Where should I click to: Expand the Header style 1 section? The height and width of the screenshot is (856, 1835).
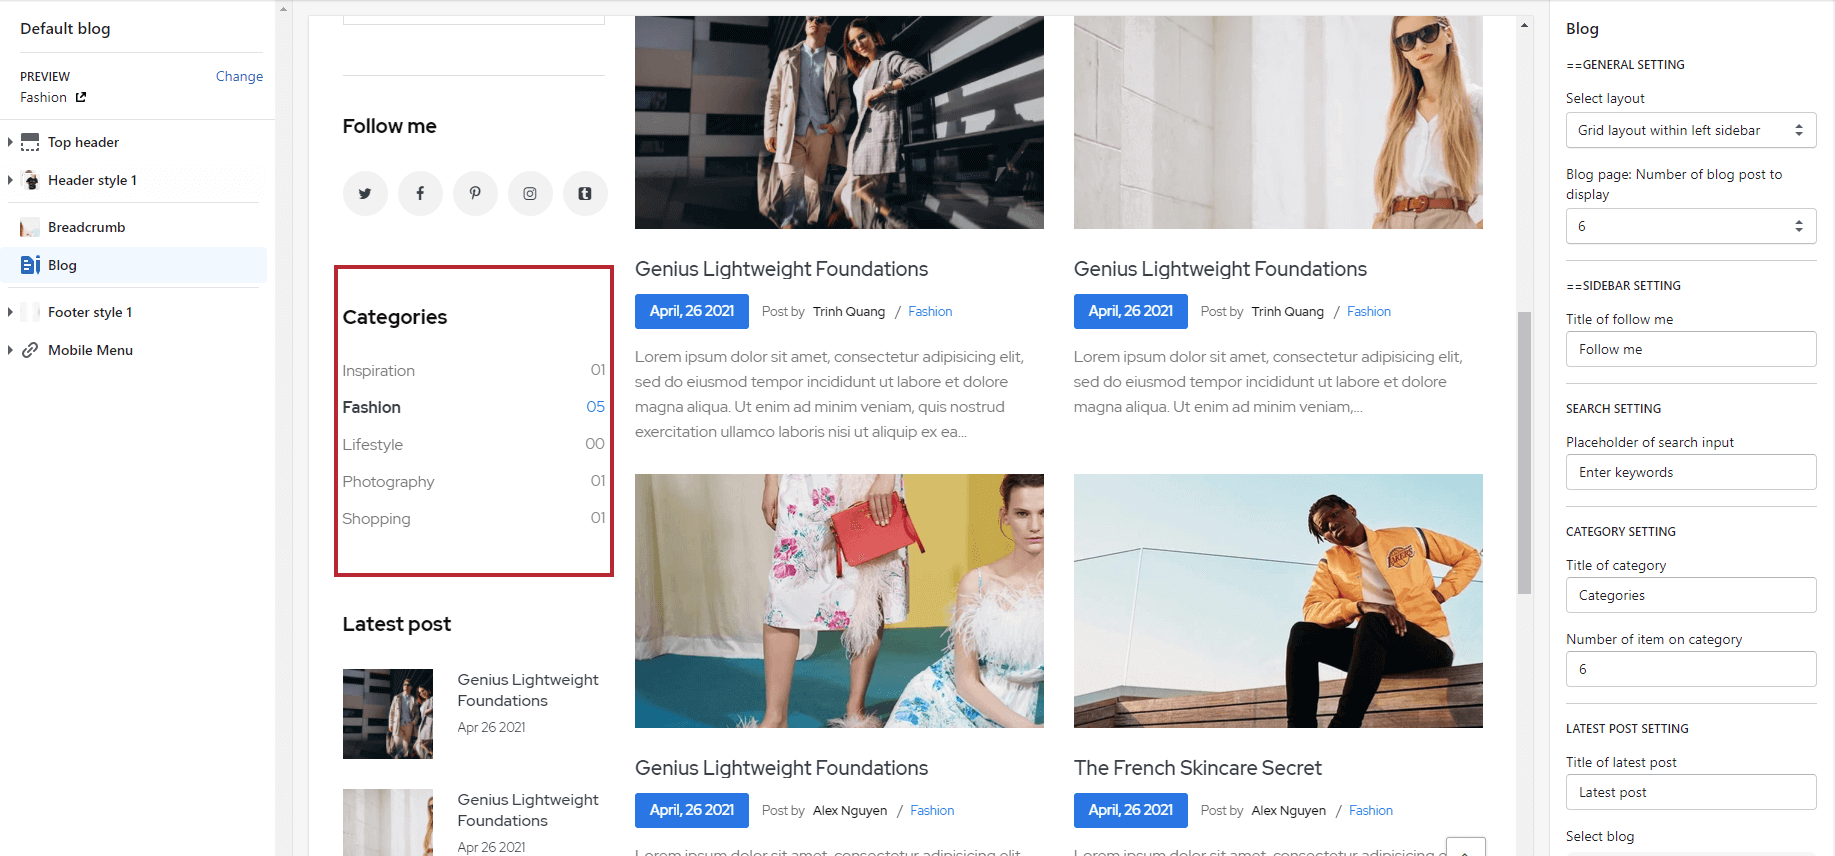pos(10,181)
